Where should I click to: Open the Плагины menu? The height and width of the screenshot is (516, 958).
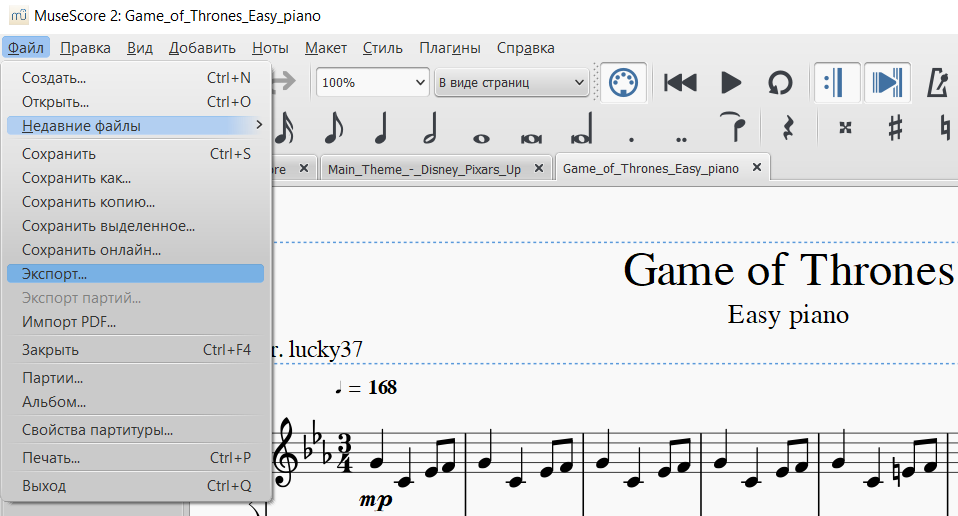[x=450, y=48]
